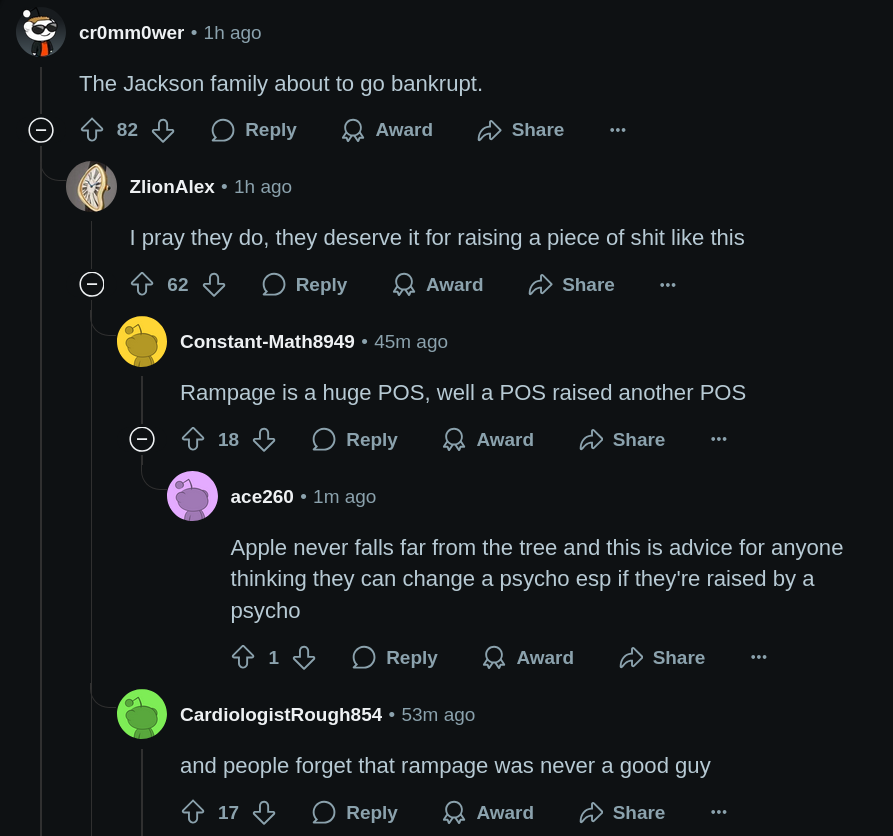Give Award to Constant-Math8949's comment
Viewport: 893px width, 836px height.
pyautogui.click(x=489, y=439)
